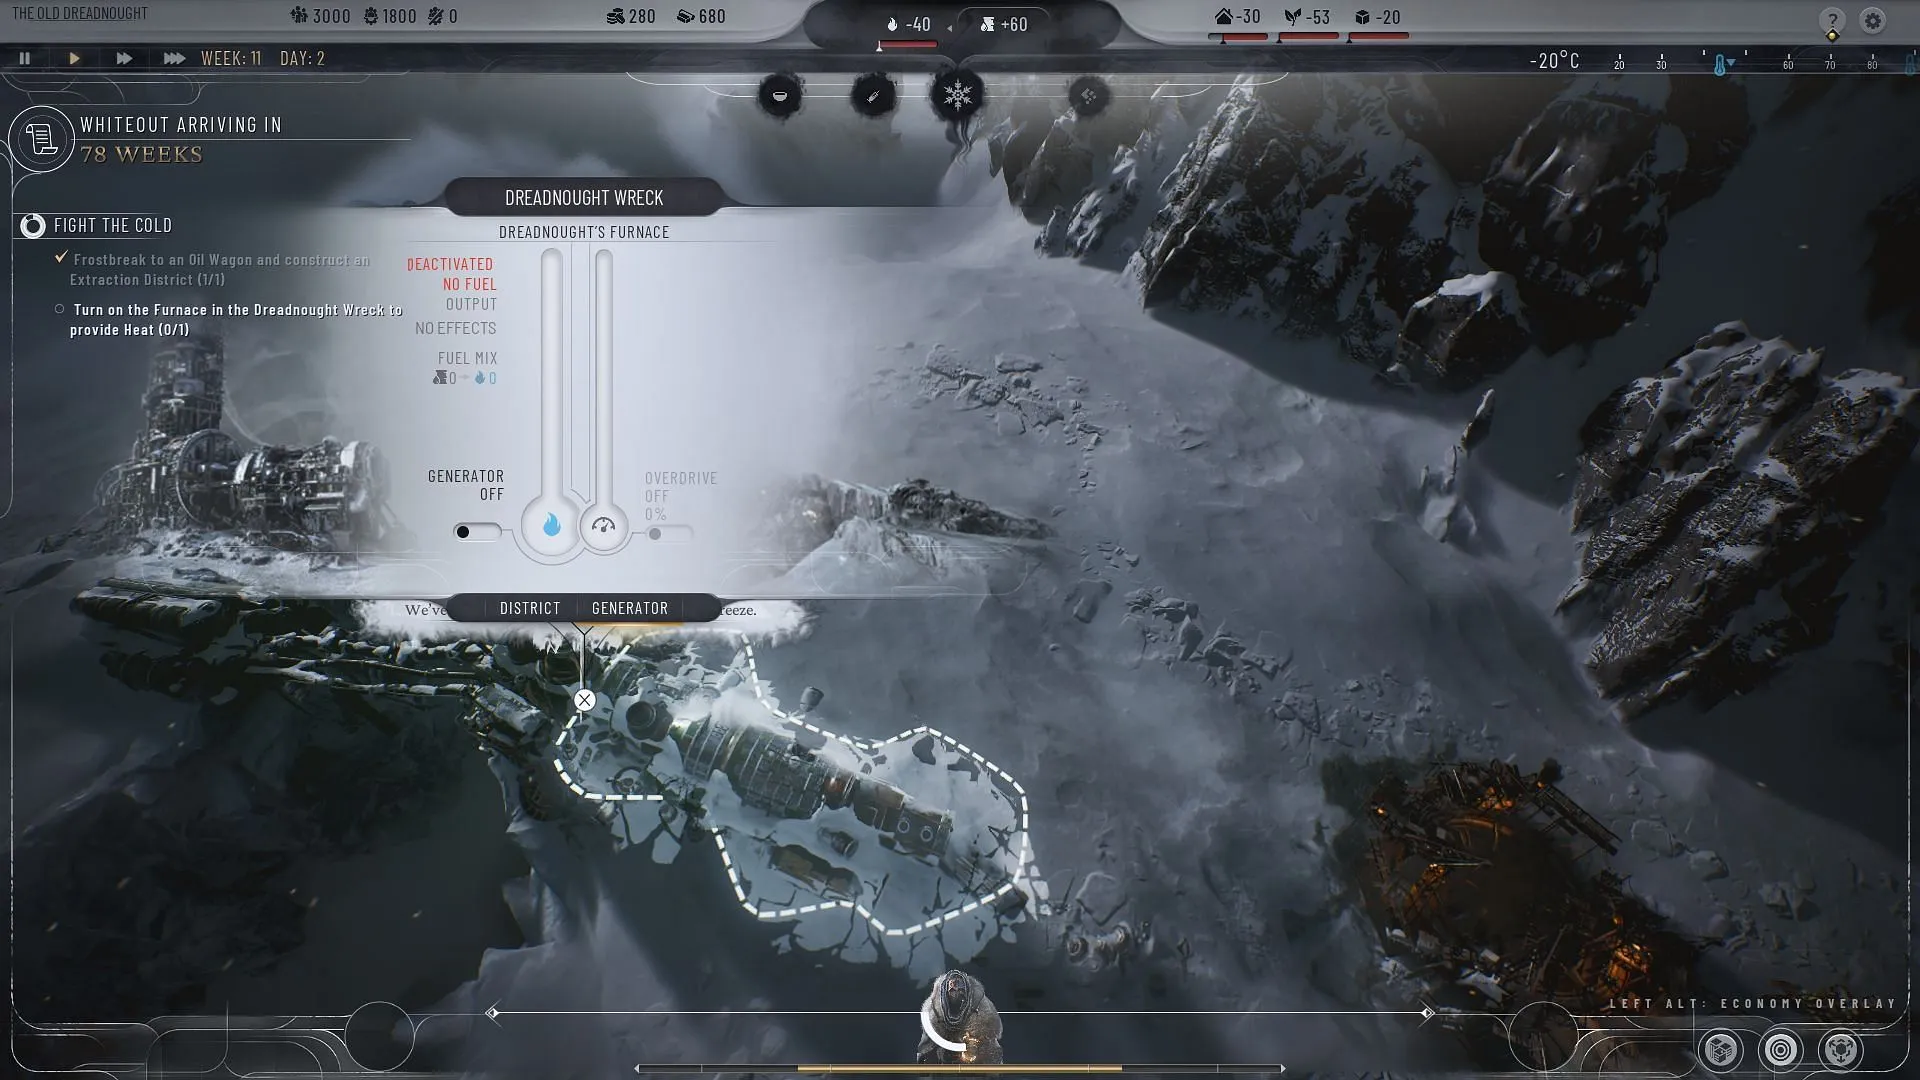This screenshot has width=1920, height=1080.
Task: Expand the Fight the Cold objective
Action: point(32,224)
